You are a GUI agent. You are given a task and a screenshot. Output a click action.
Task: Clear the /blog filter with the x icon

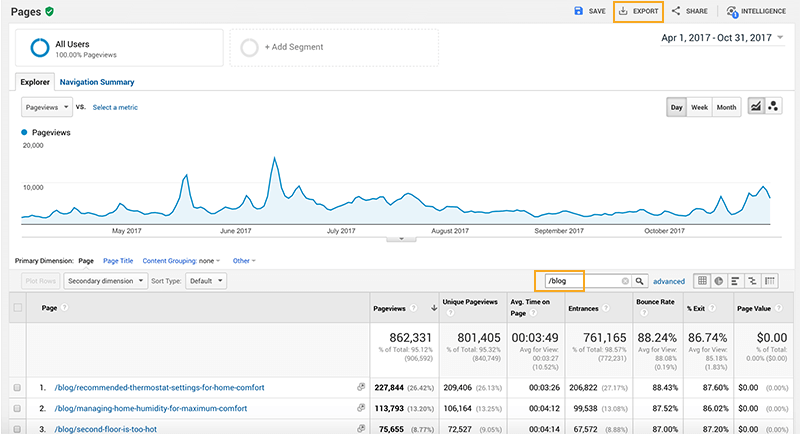(625, 281)
